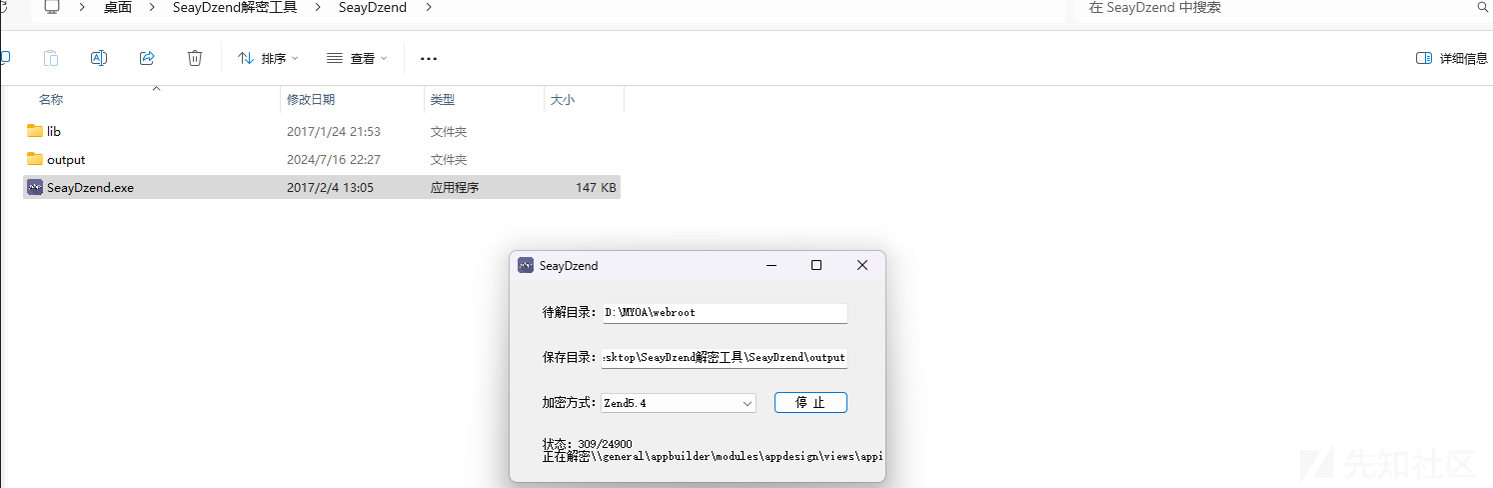Click the date 2024/7/16 22:27
Viewport: 1493px width, 488px height.
pyautogui.click(x=334, y=159)
